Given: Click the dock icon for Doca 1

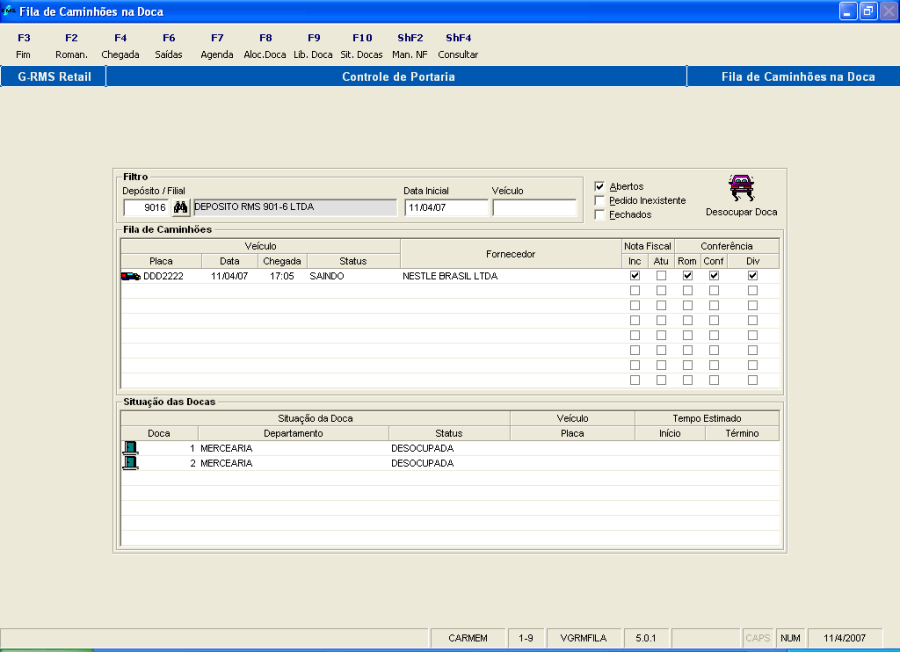Looking at the screenshot, I should point(131,448).
